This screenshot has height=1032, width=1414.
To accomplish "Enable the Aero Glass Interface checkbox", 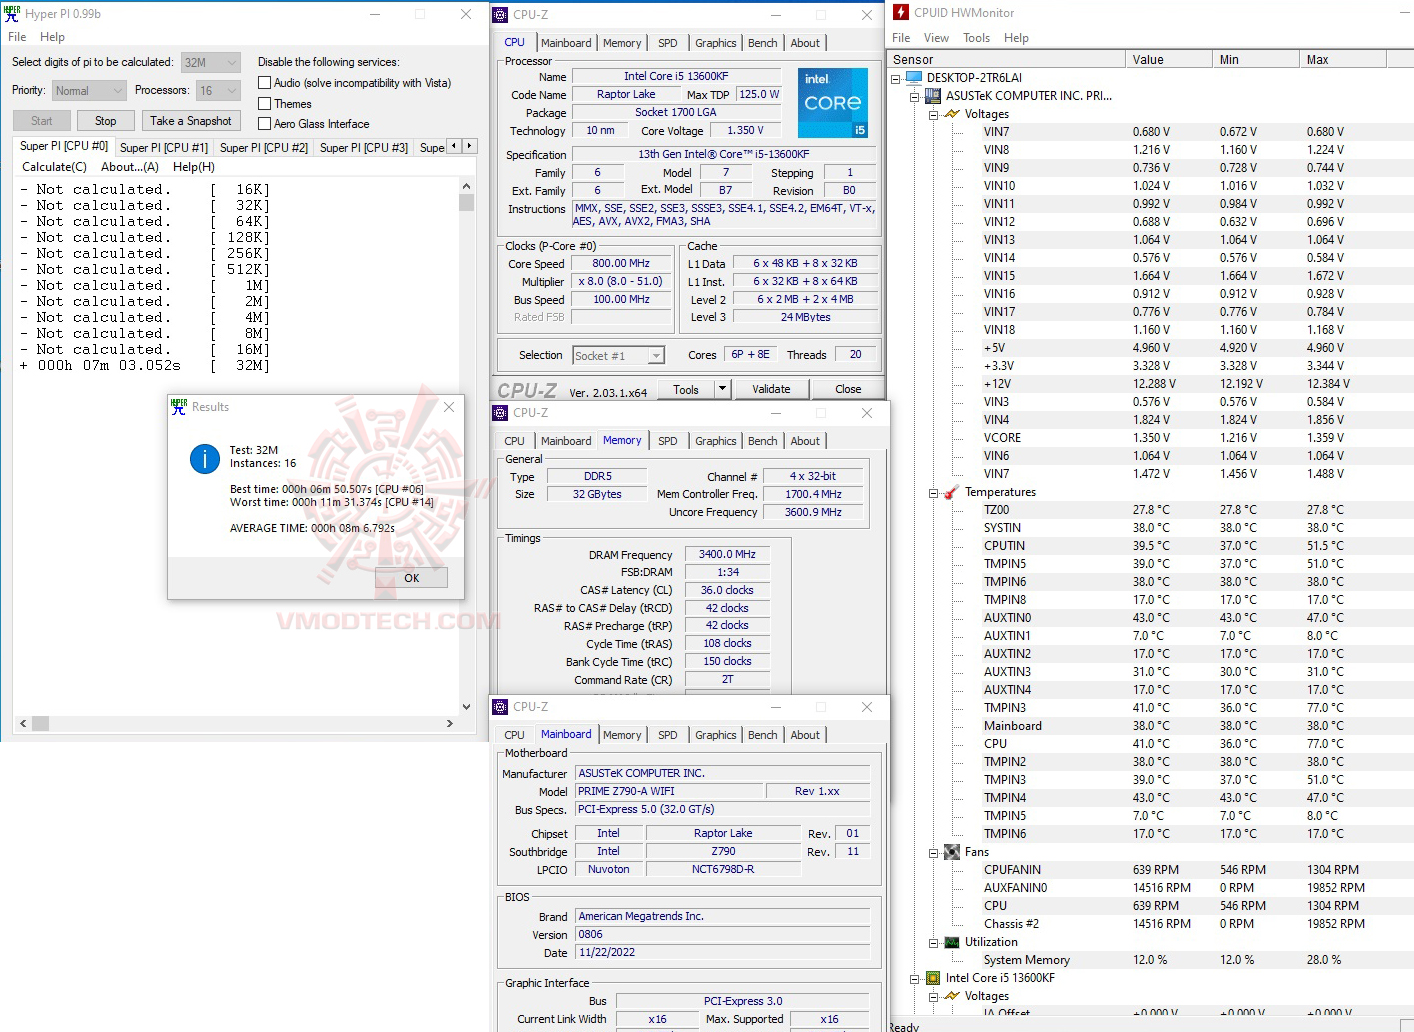I will (265, 123).
